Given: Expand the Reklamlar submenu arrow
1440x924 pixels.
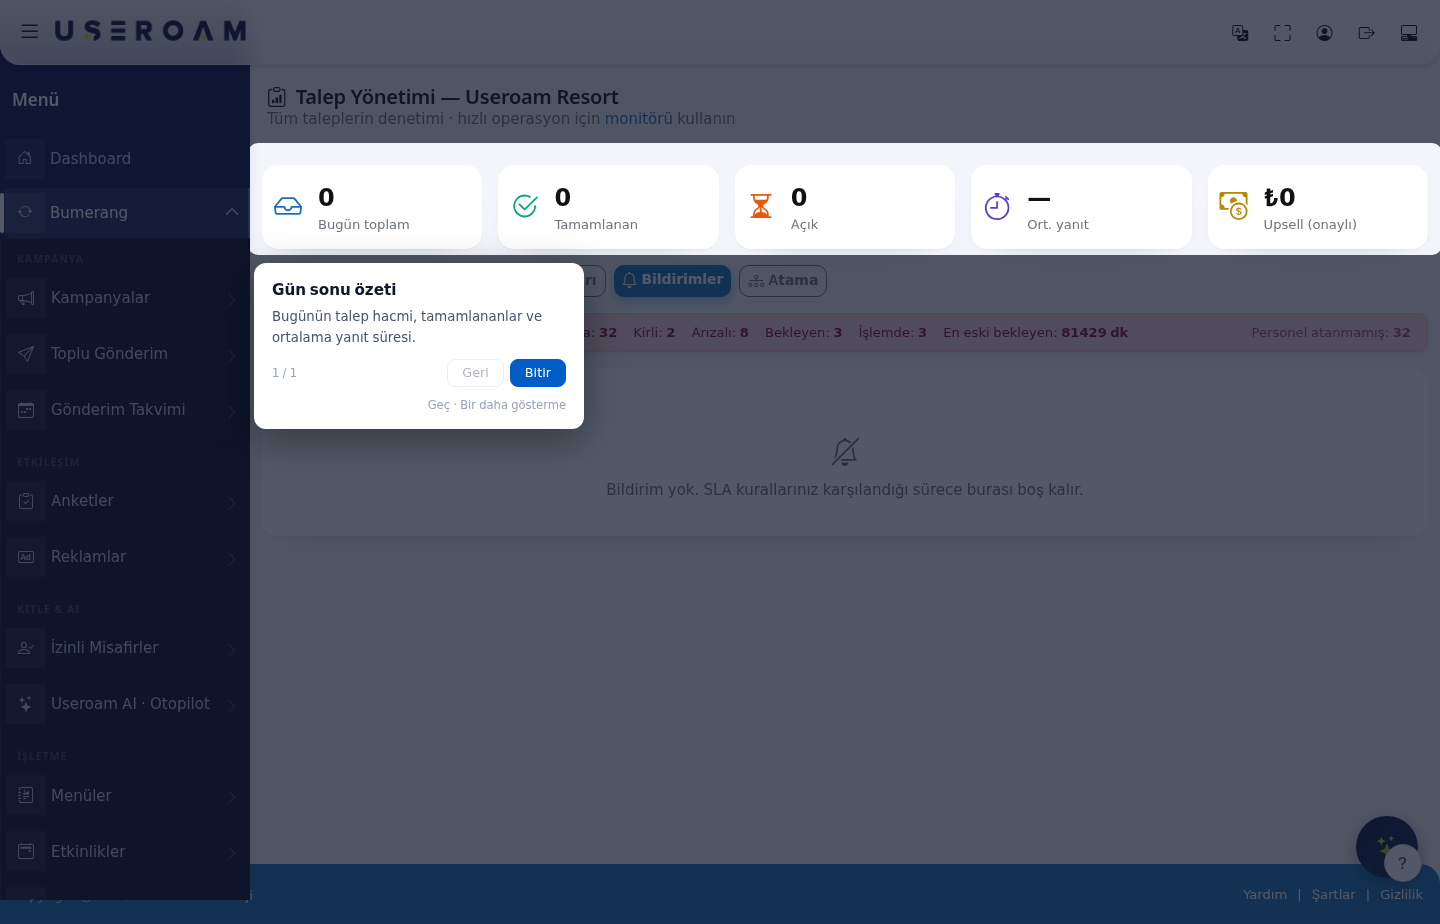Looking at the screenshot, I should click(x=231, y=558).
